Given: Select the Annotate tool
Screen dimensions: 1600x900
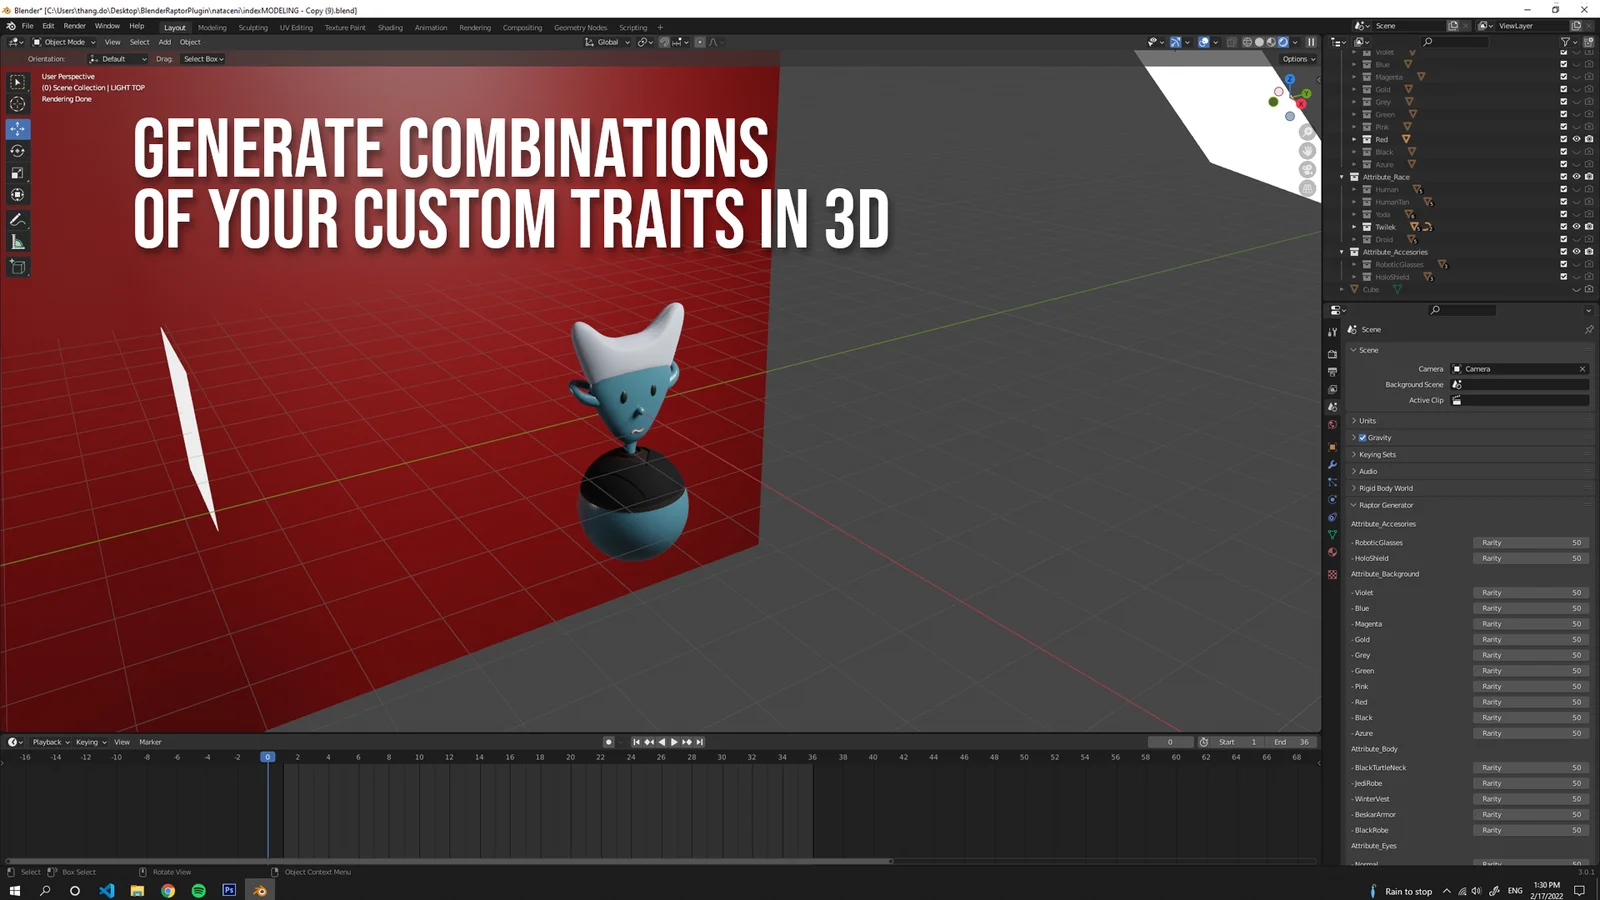Looking at the screenshot, I should [x=17, y=221].
